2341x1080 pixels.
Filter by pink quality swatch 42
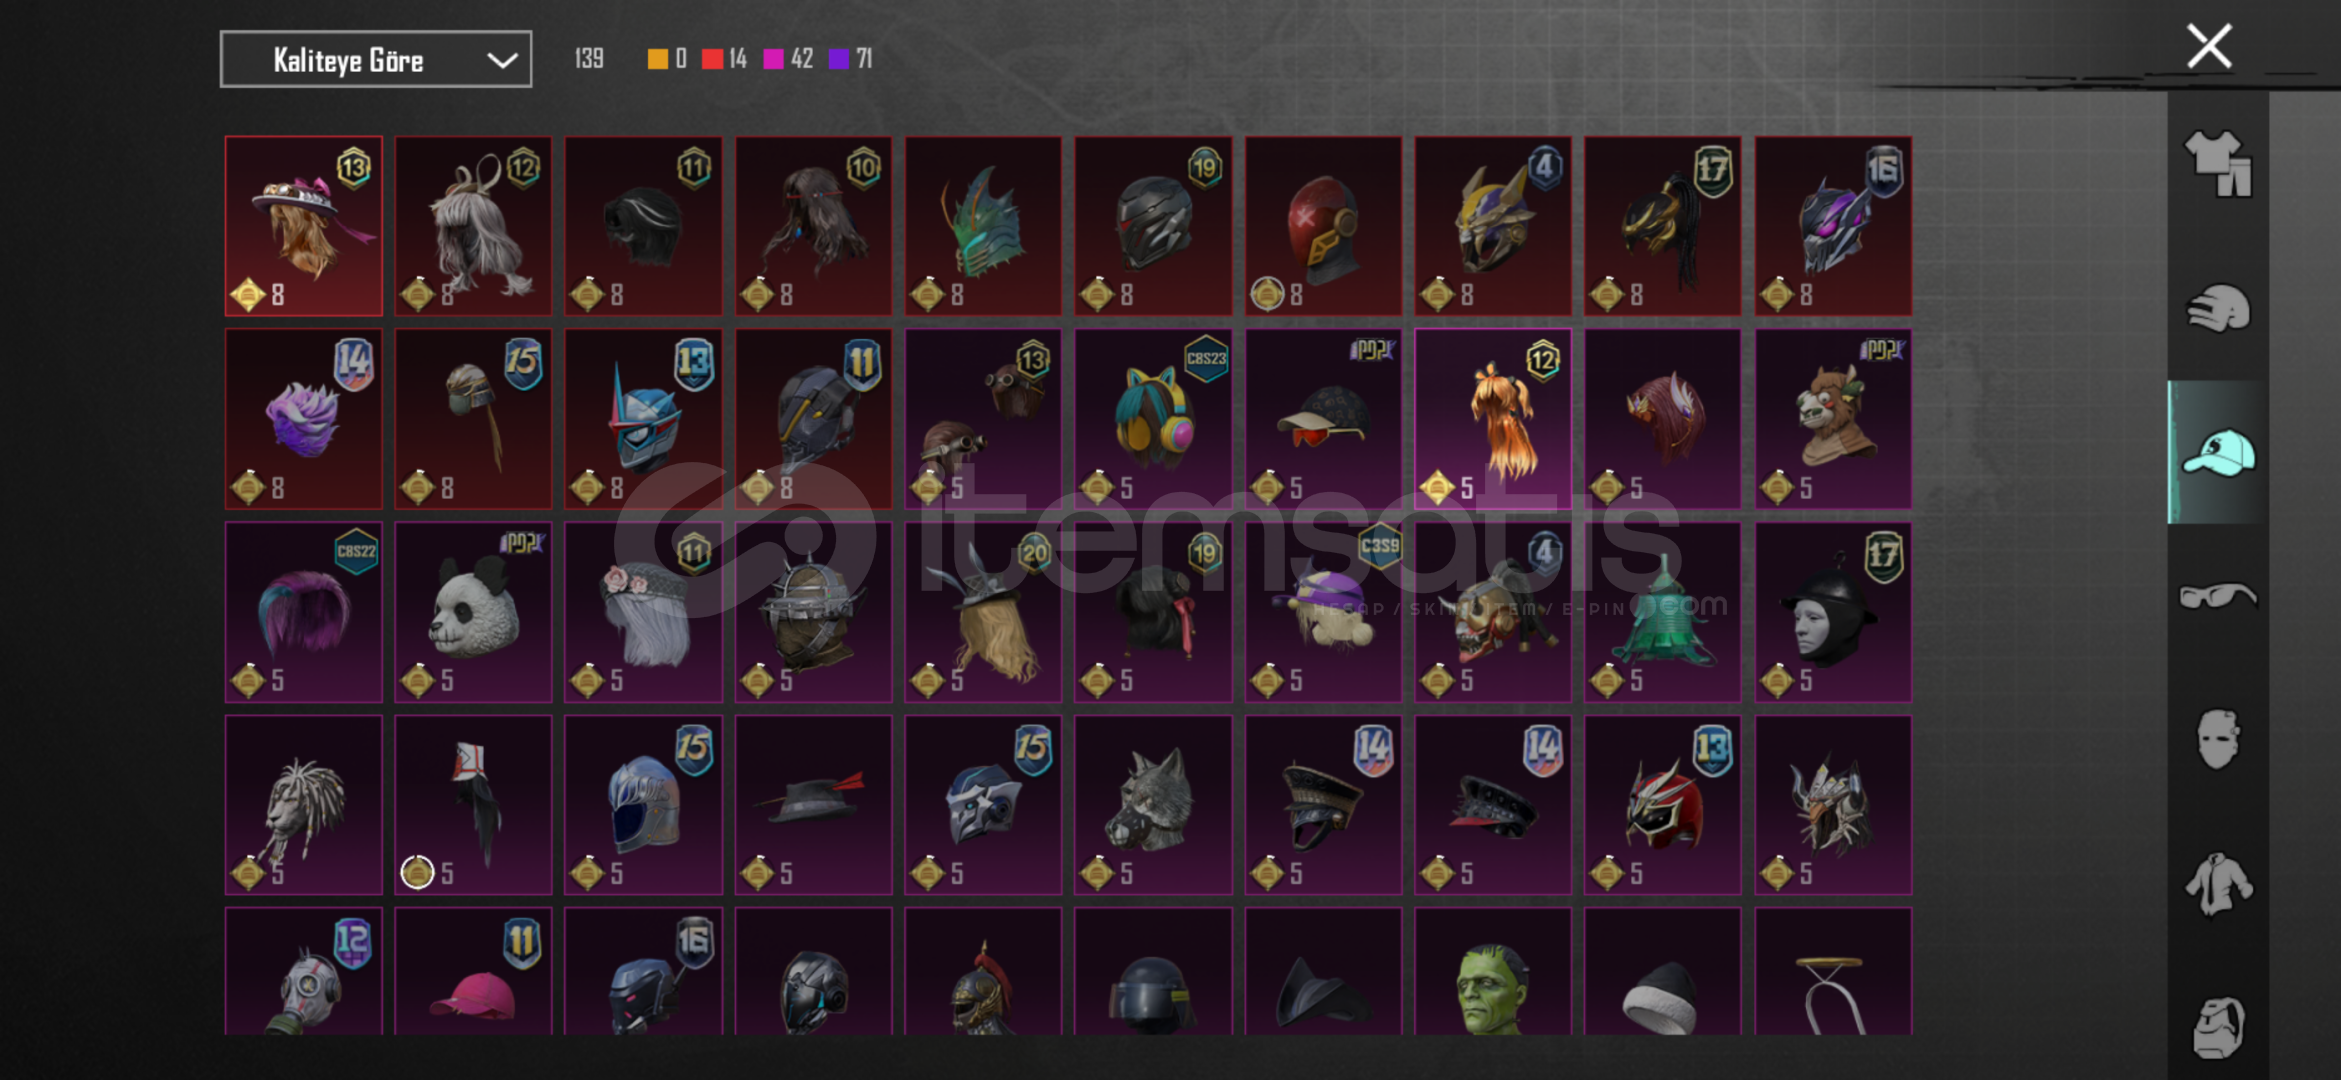pyautogui.click(x=788, y=59)
